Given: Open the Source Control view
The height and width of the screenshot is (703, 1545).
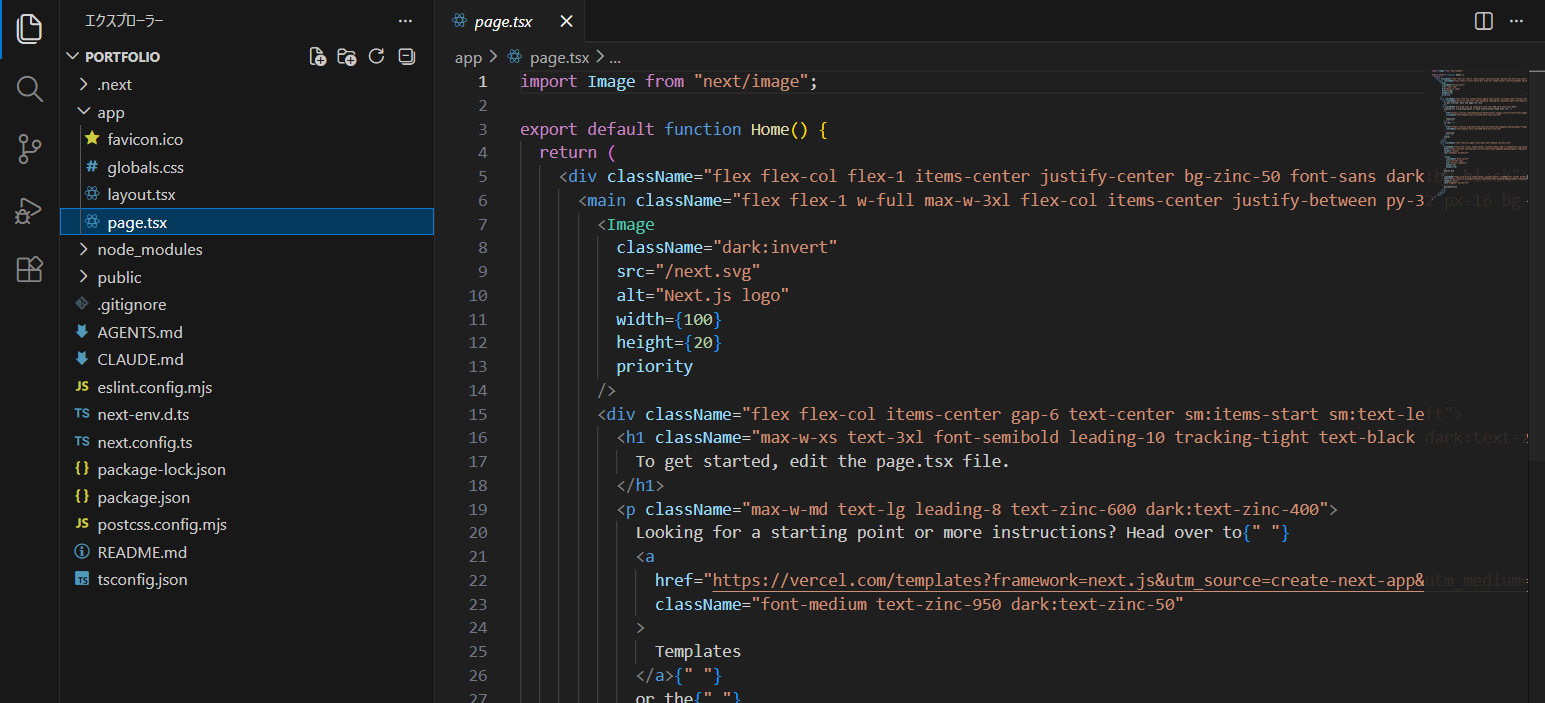Looking at the screenshot, I should click(x=29, y=149).
